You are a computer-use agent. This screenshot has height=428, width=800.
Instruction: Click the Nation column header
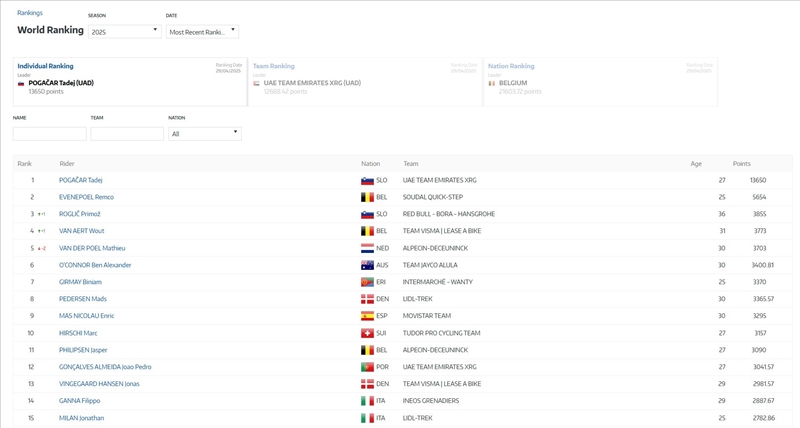tap(370, 164)
